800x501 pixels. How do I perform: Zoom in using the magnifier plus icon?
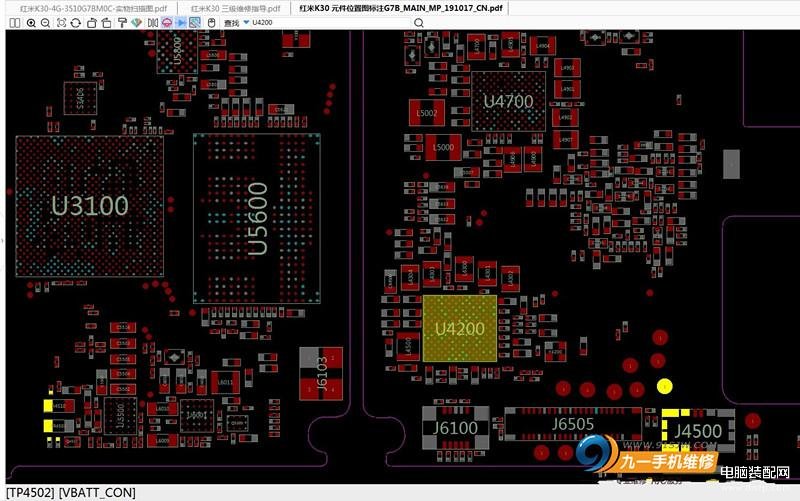click(31, 22)
